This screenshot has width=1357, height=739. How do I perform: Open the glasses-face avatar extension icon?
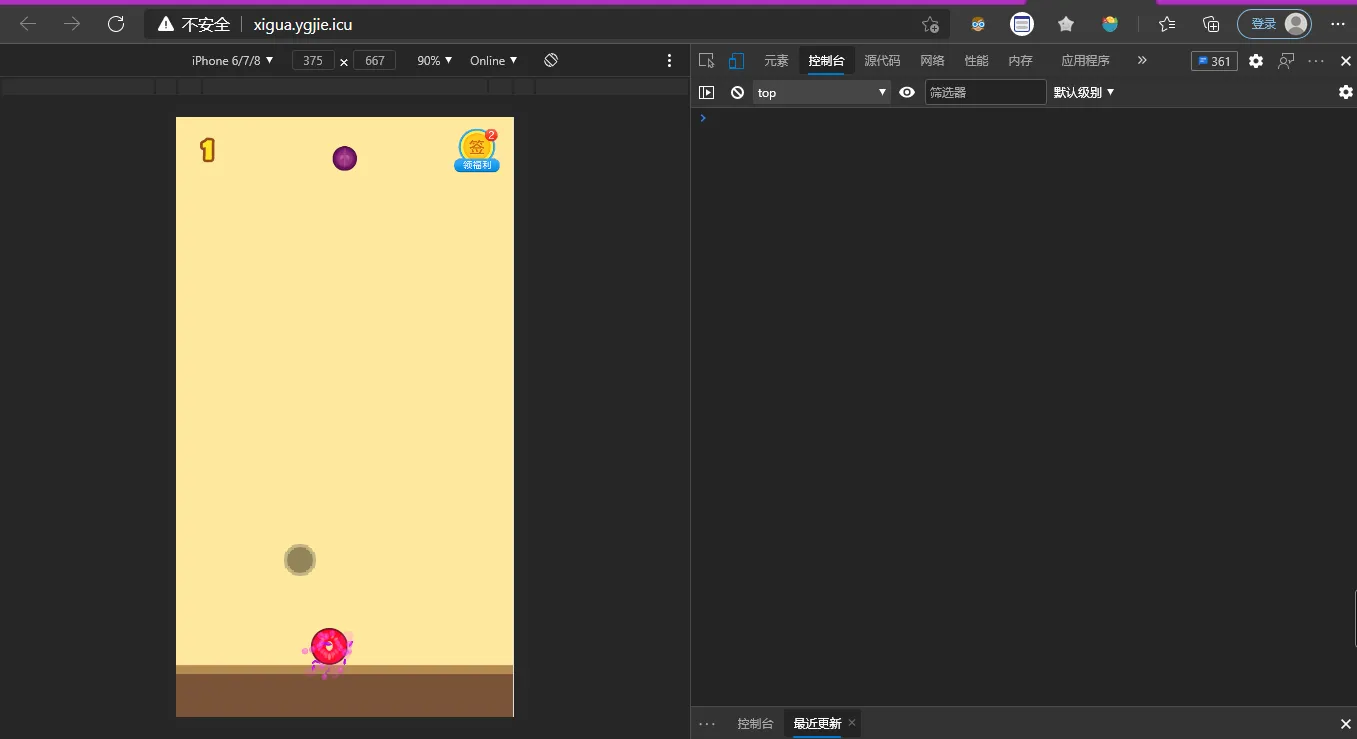tap(978, 24)
